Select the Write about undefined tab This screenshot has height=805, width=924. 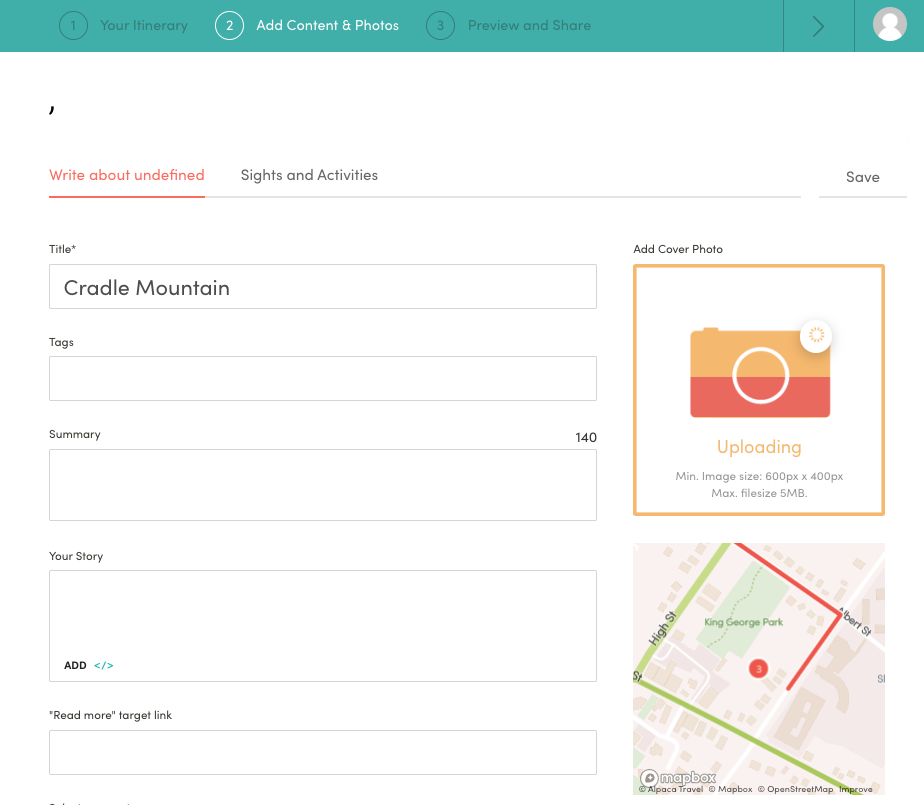tap(127, 175)
